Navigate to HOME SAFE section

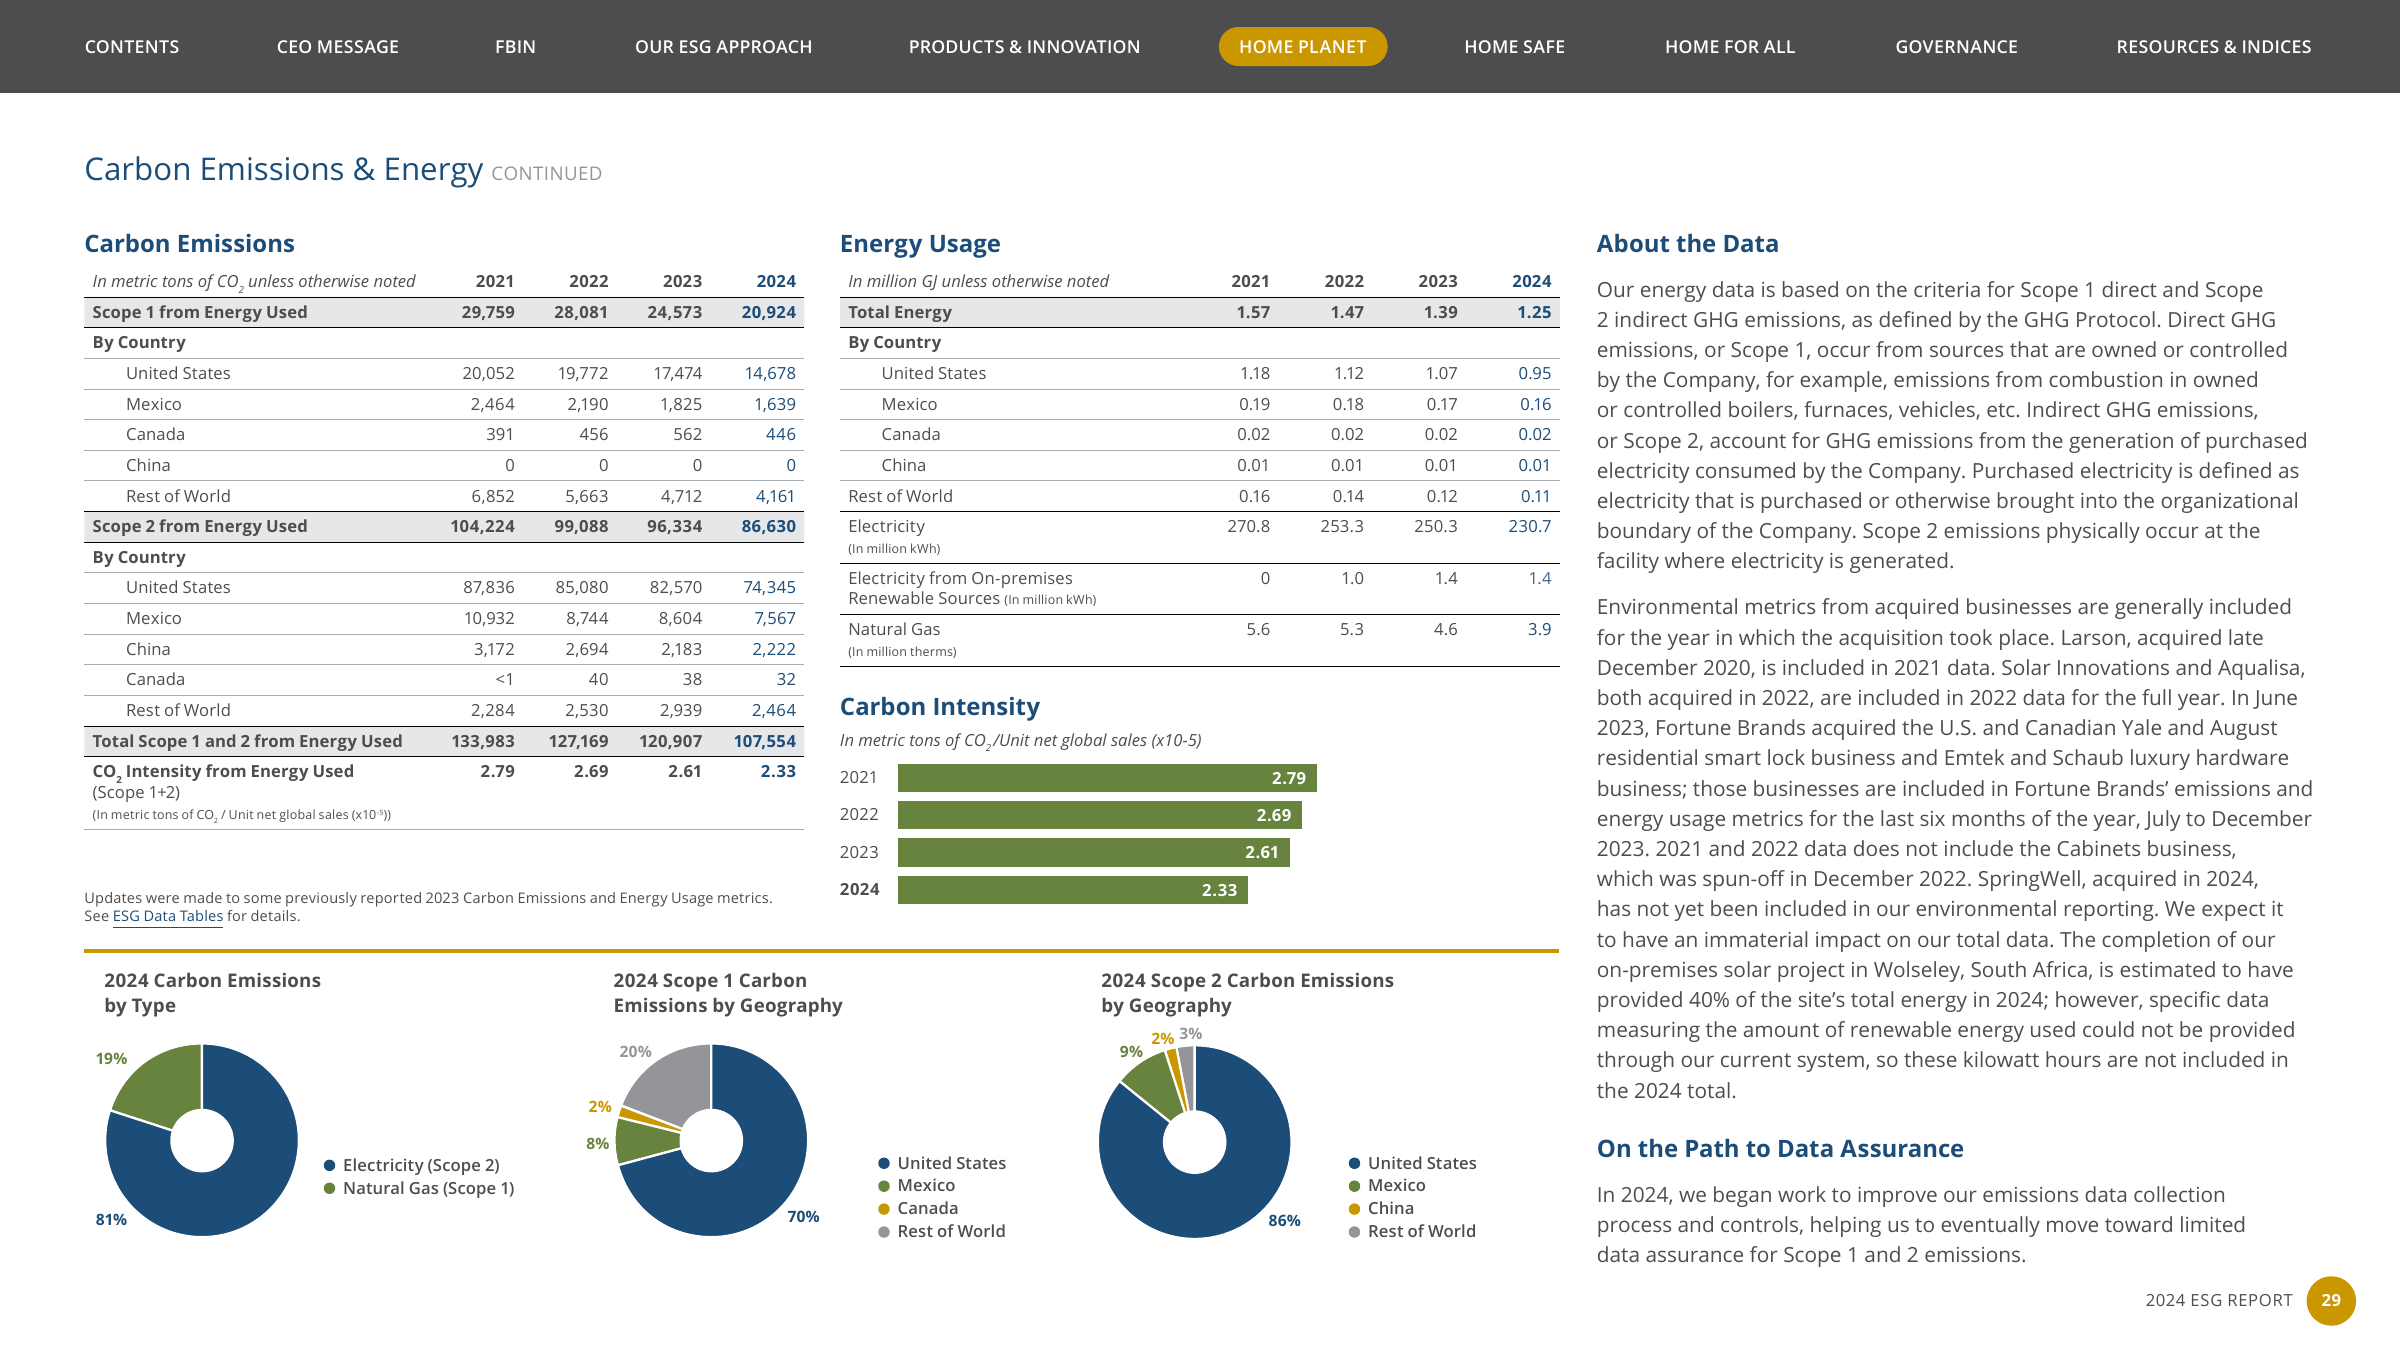click(x=1514, y=47)
